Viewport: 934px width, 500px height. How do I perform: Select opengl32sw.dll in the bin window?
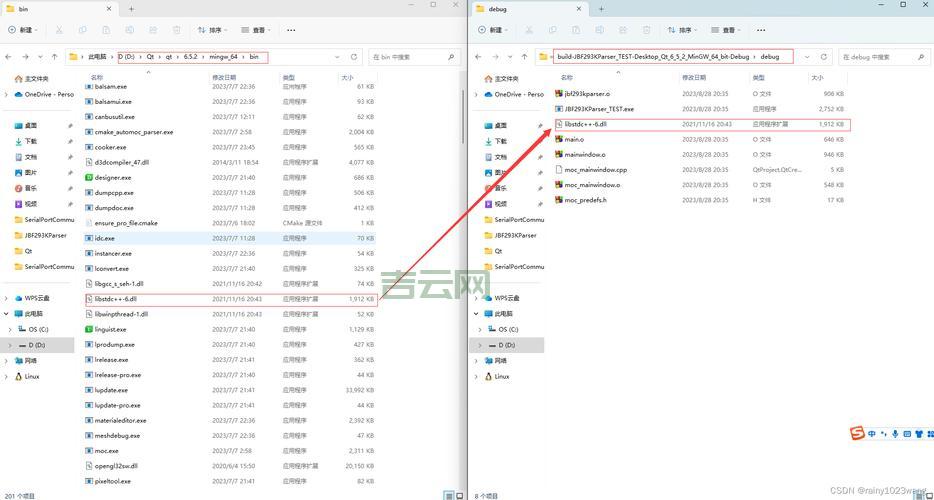(x=231, y=466)
